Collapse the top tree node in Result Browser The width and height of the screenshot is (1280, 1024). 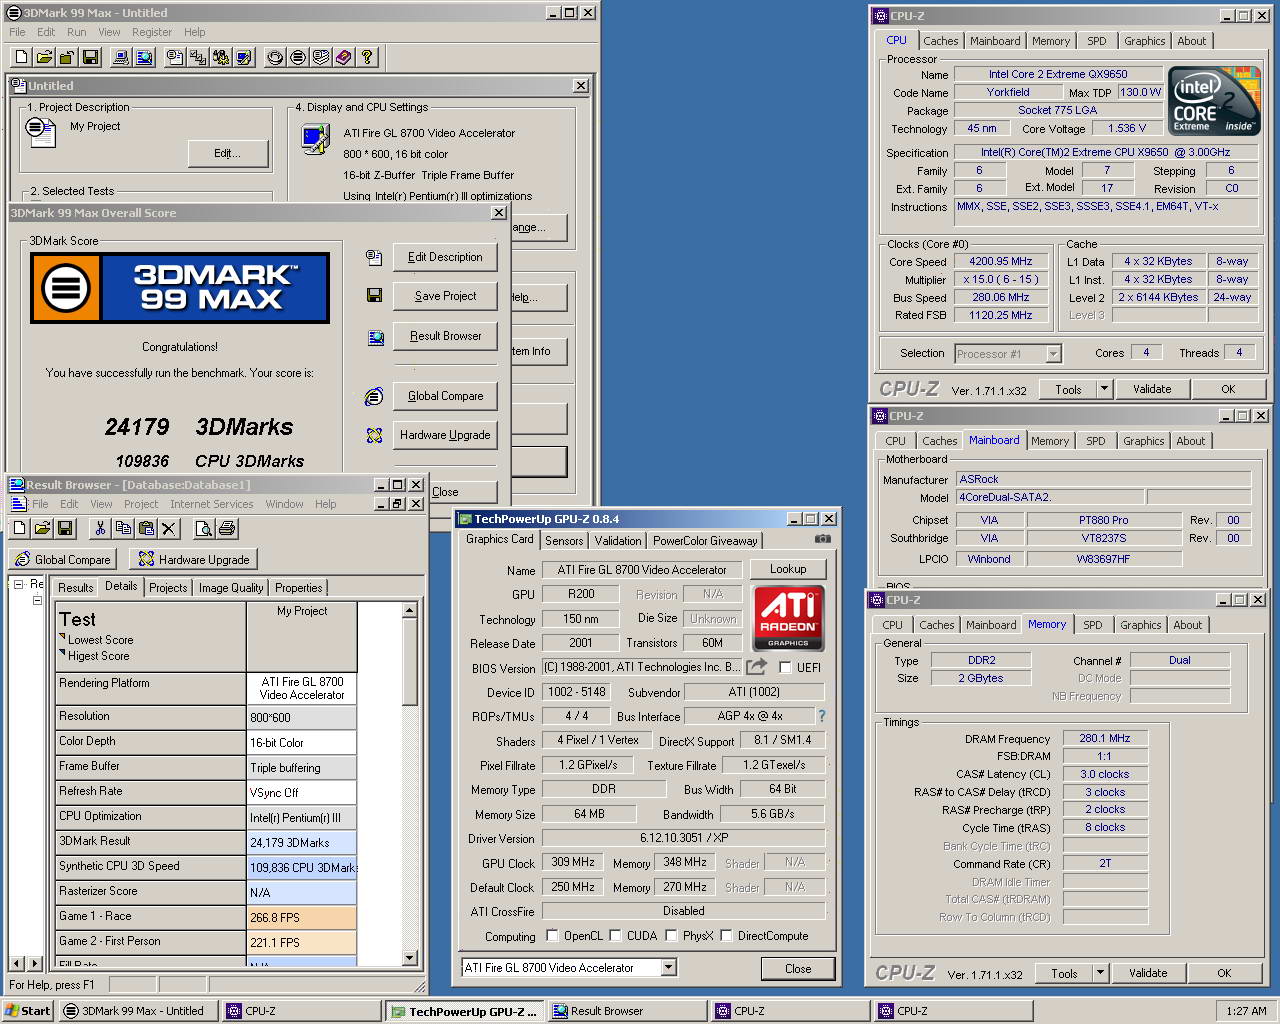click(x=18, y=584)
